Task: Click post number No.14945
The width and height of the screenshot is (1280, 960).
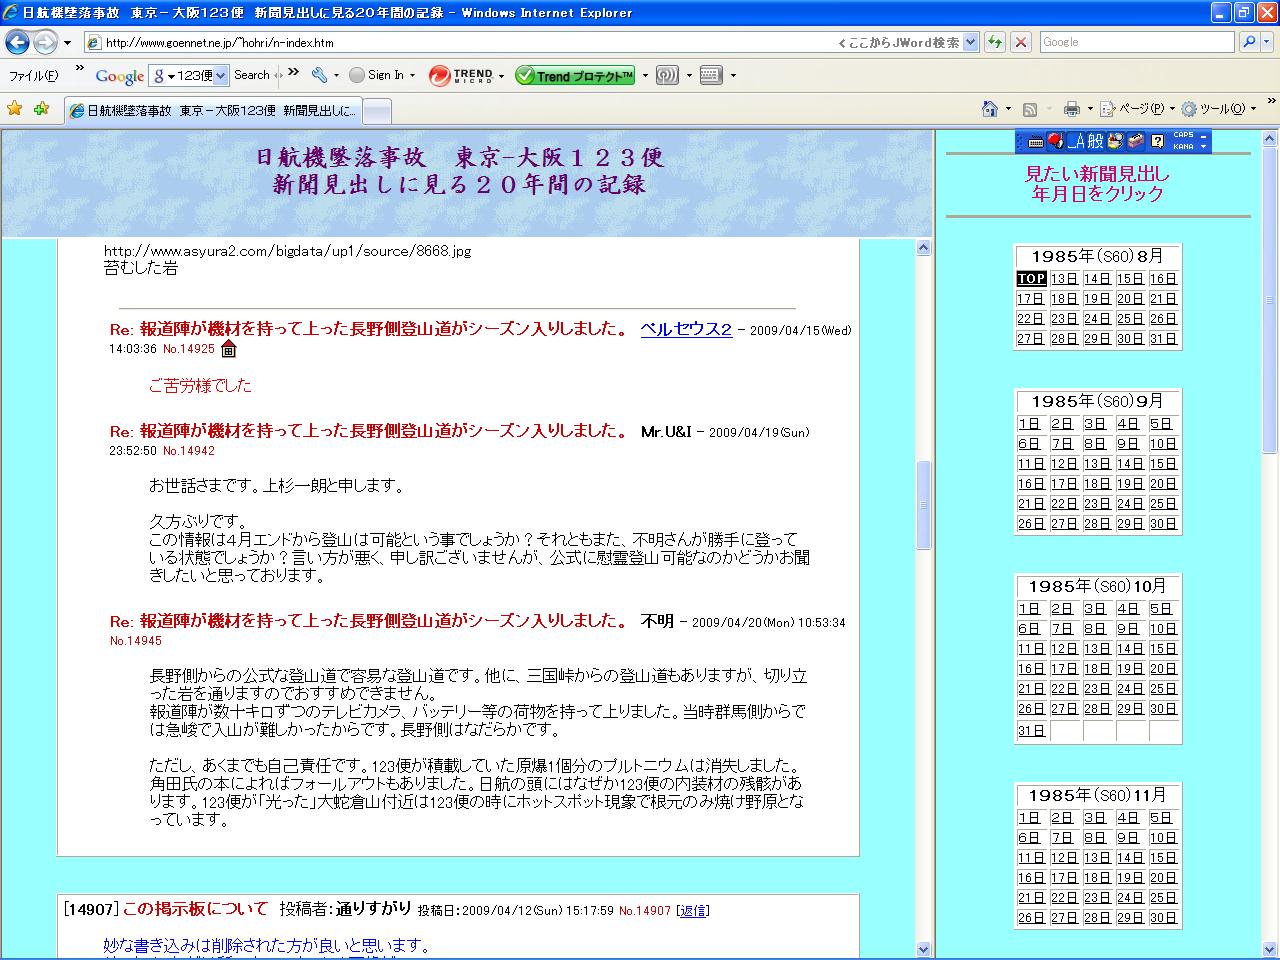Action: [135, 641]
